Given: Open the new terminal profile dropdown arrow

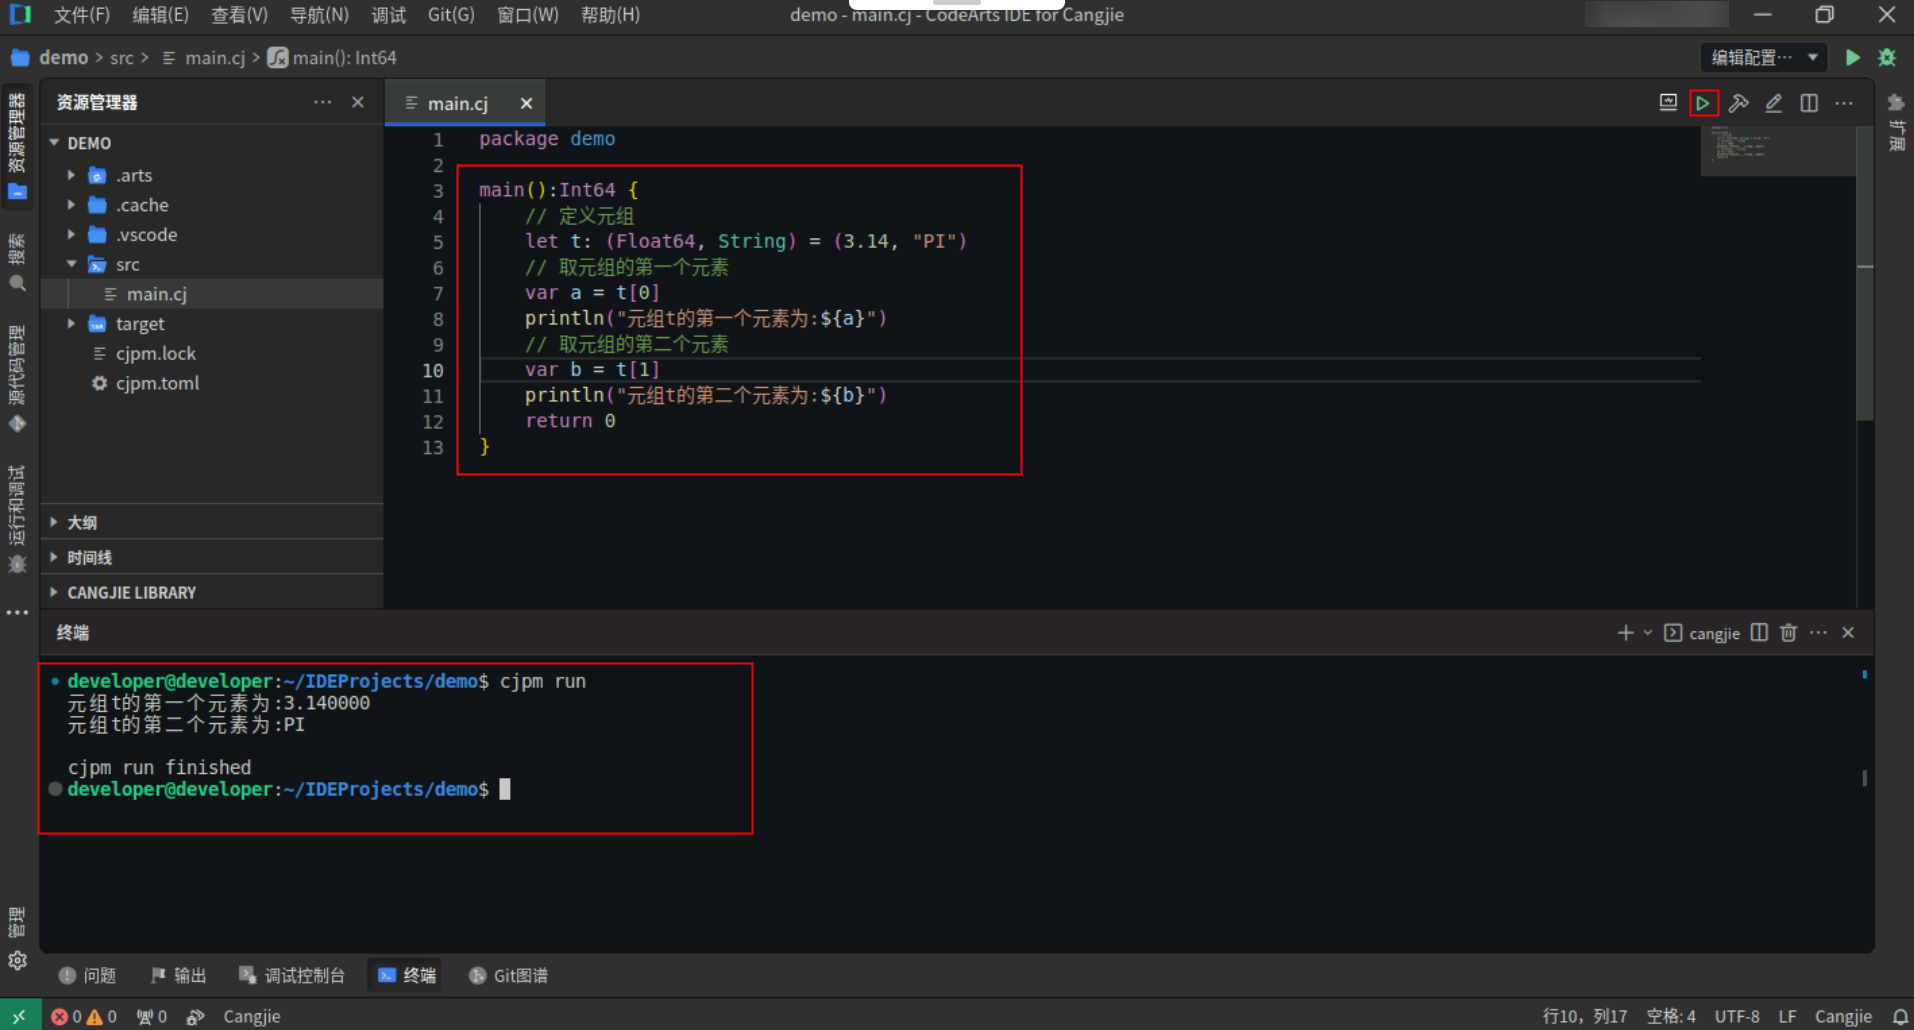Looking at the screenshot, I should click(x=1647, y=633).
